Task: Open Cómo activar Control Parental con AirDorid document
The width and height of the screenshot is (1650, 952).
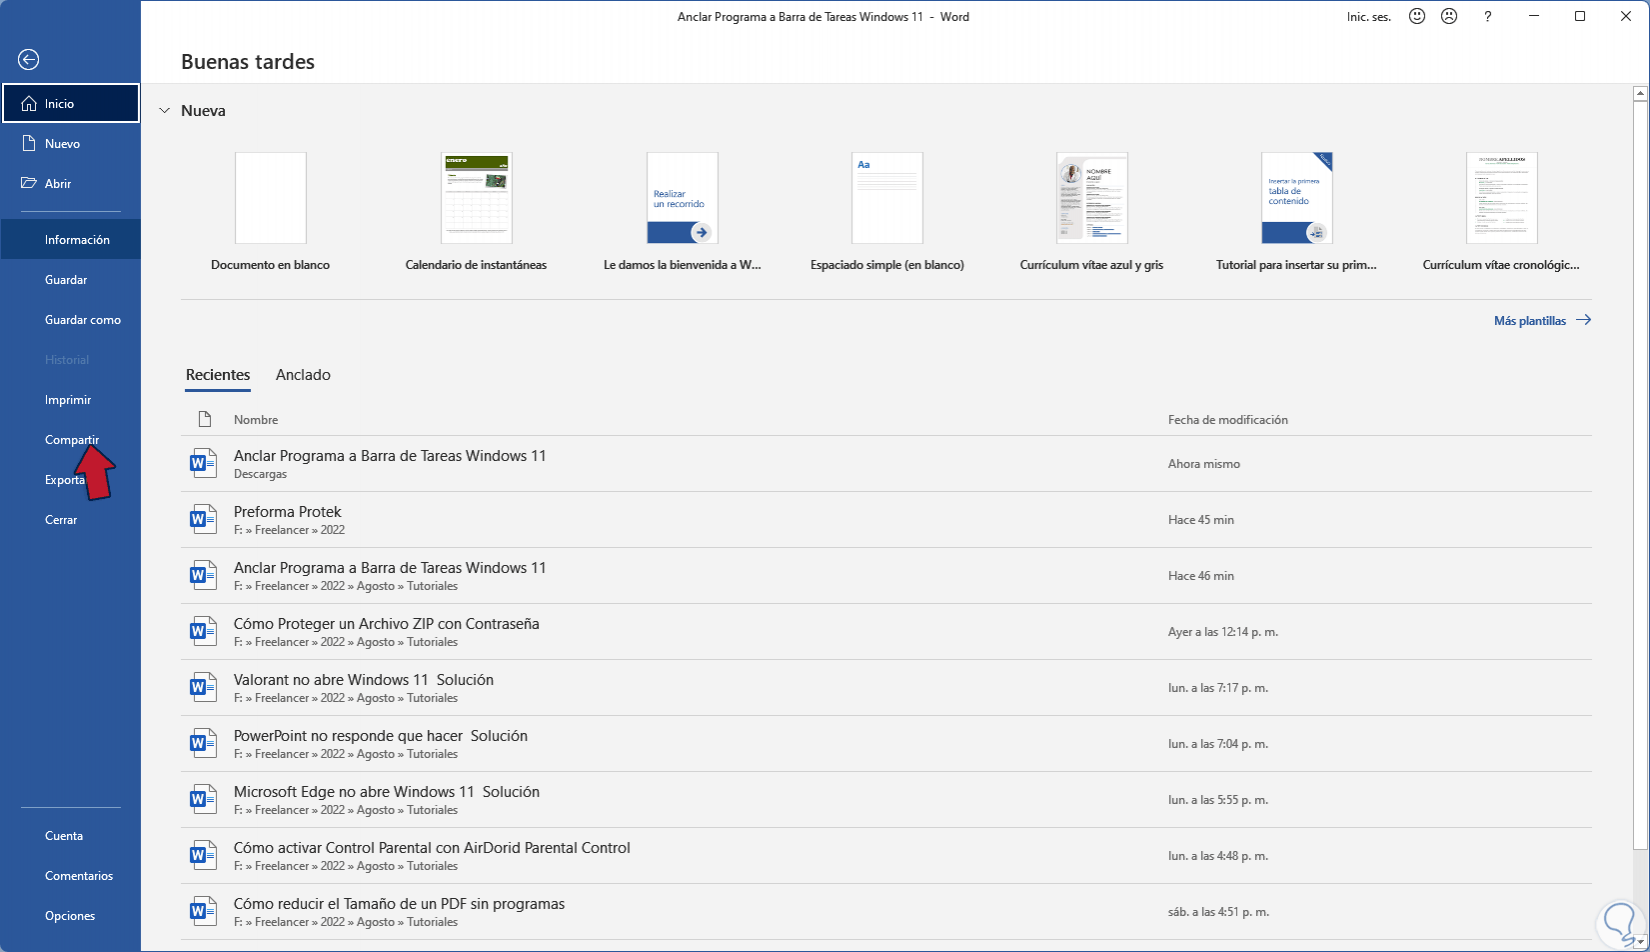Action: 886,855
